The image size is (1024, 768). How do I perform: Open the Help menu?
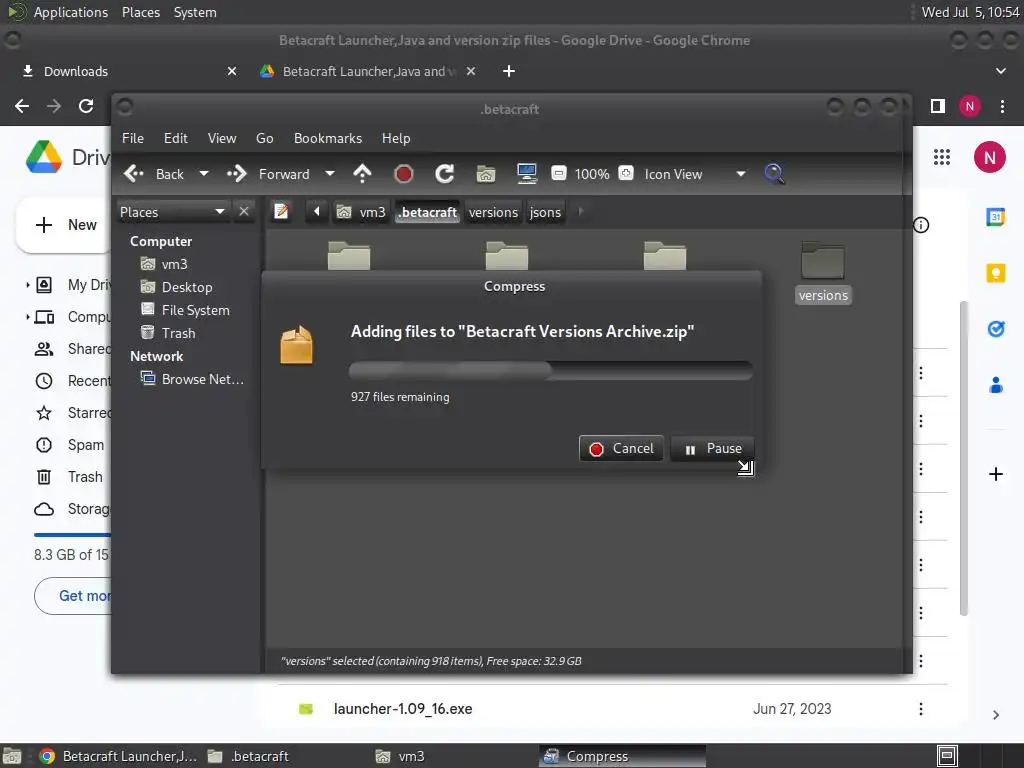[x=396, y=138]
